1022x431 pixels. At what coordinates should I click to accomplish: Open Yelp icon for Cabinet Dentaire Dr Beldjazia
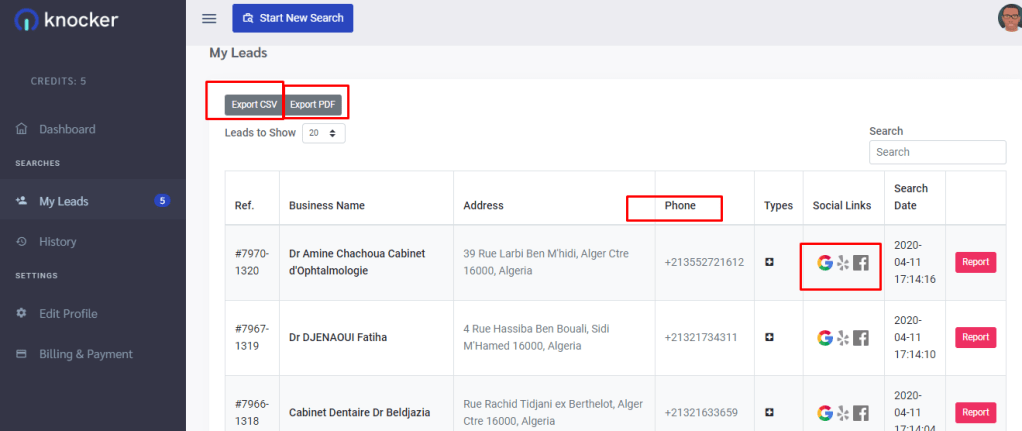point(843,413)
